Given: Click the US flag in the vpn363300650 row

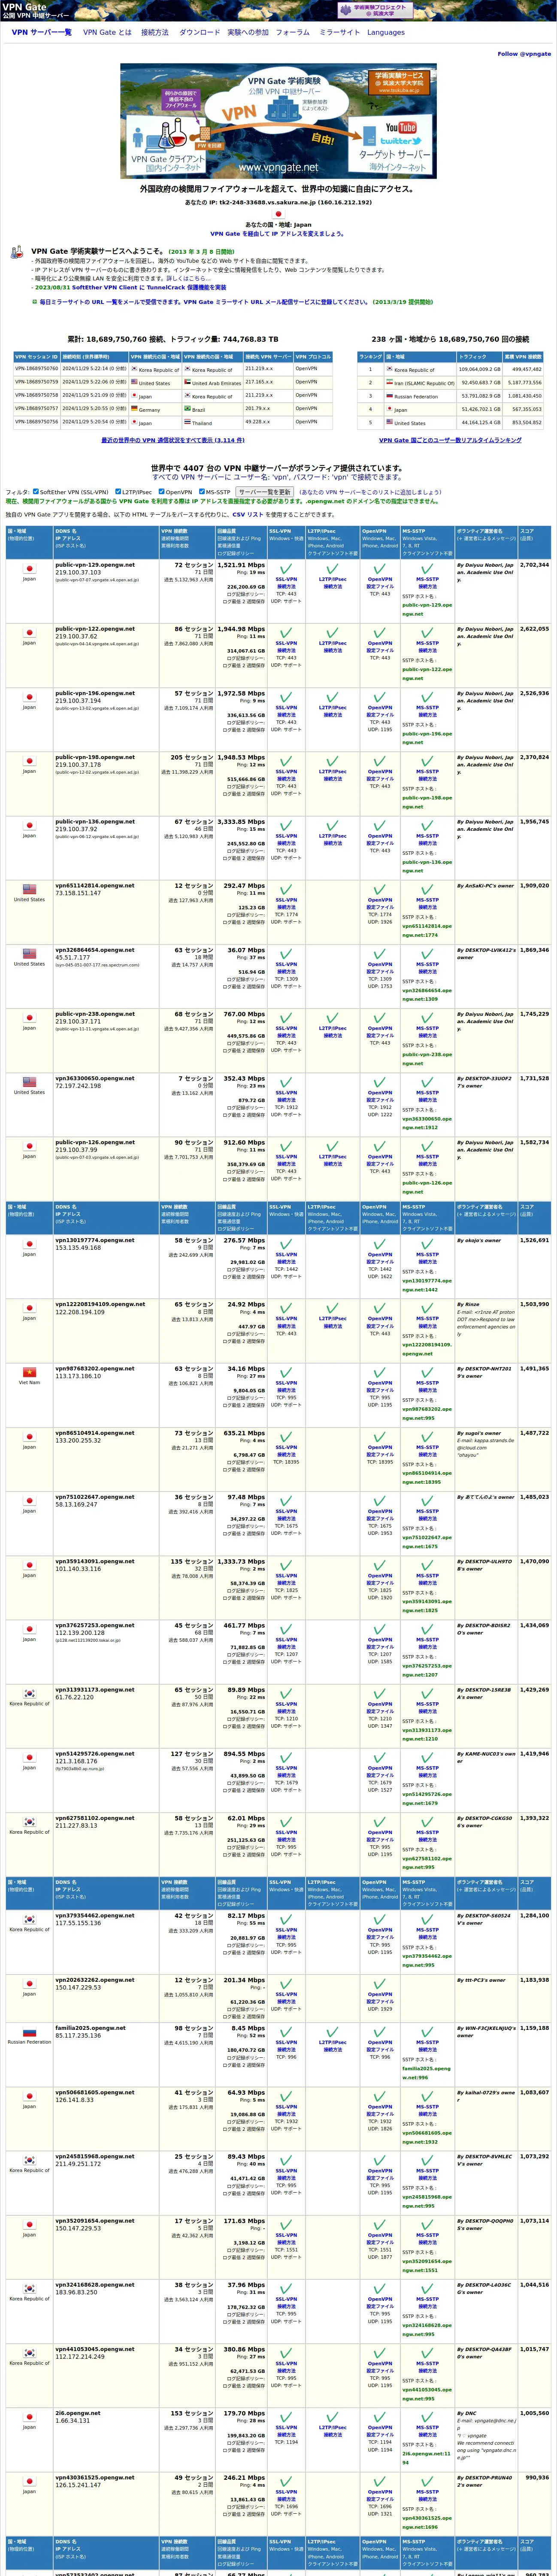Looking at the screenshot, I should pyautogui.click(x=29, y=1081).
